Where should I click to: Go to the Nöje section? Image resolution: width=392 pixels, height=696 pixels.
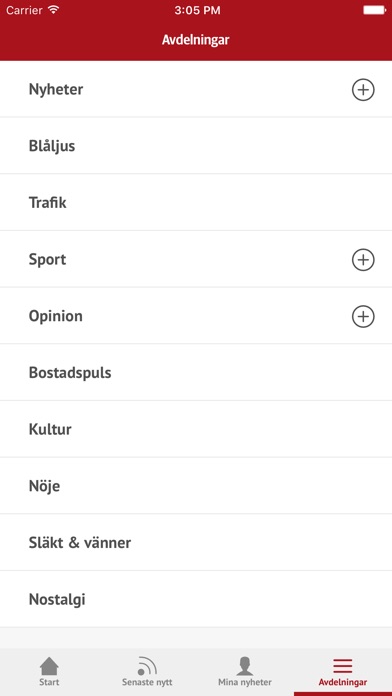pyautogui.click(x=196, y=486)
